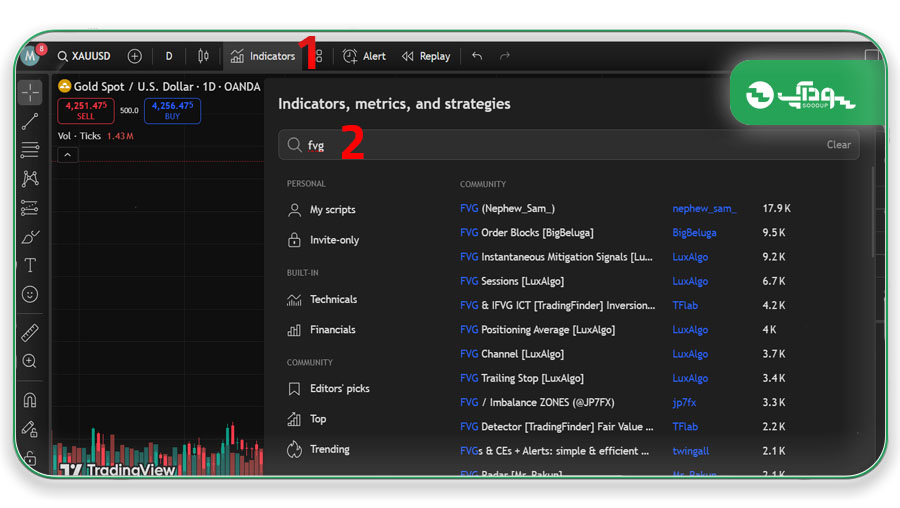Open author profile nephew_sam_

(x=704, y=208)
